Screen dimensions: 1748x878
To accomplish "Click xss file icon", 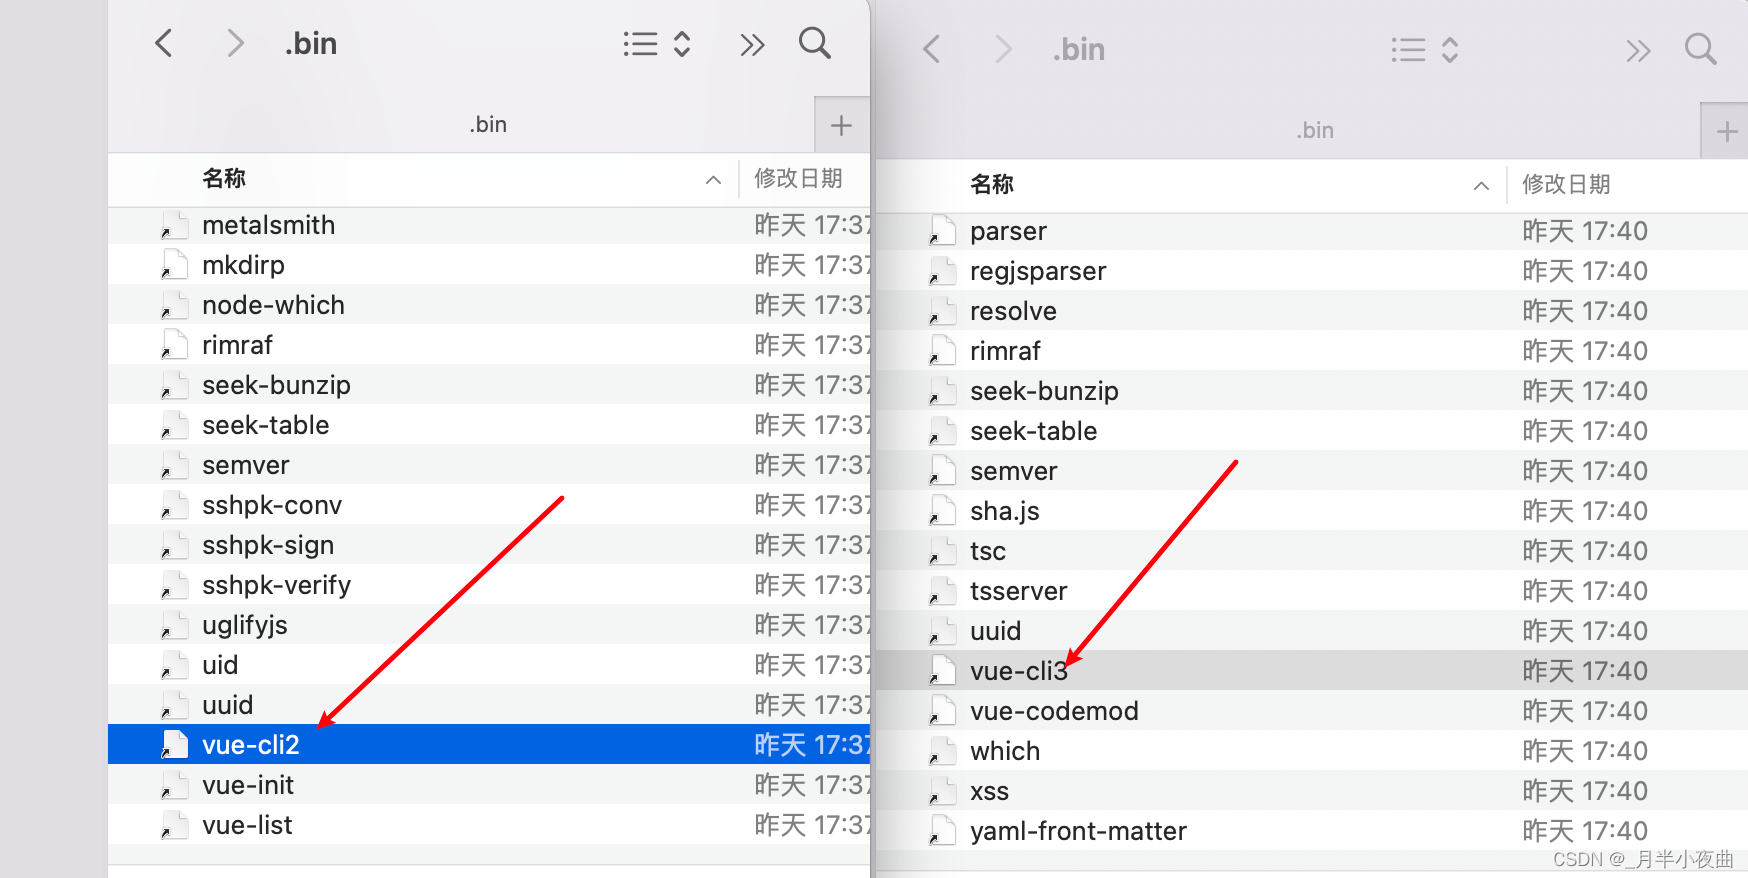I will coord(942,791).
